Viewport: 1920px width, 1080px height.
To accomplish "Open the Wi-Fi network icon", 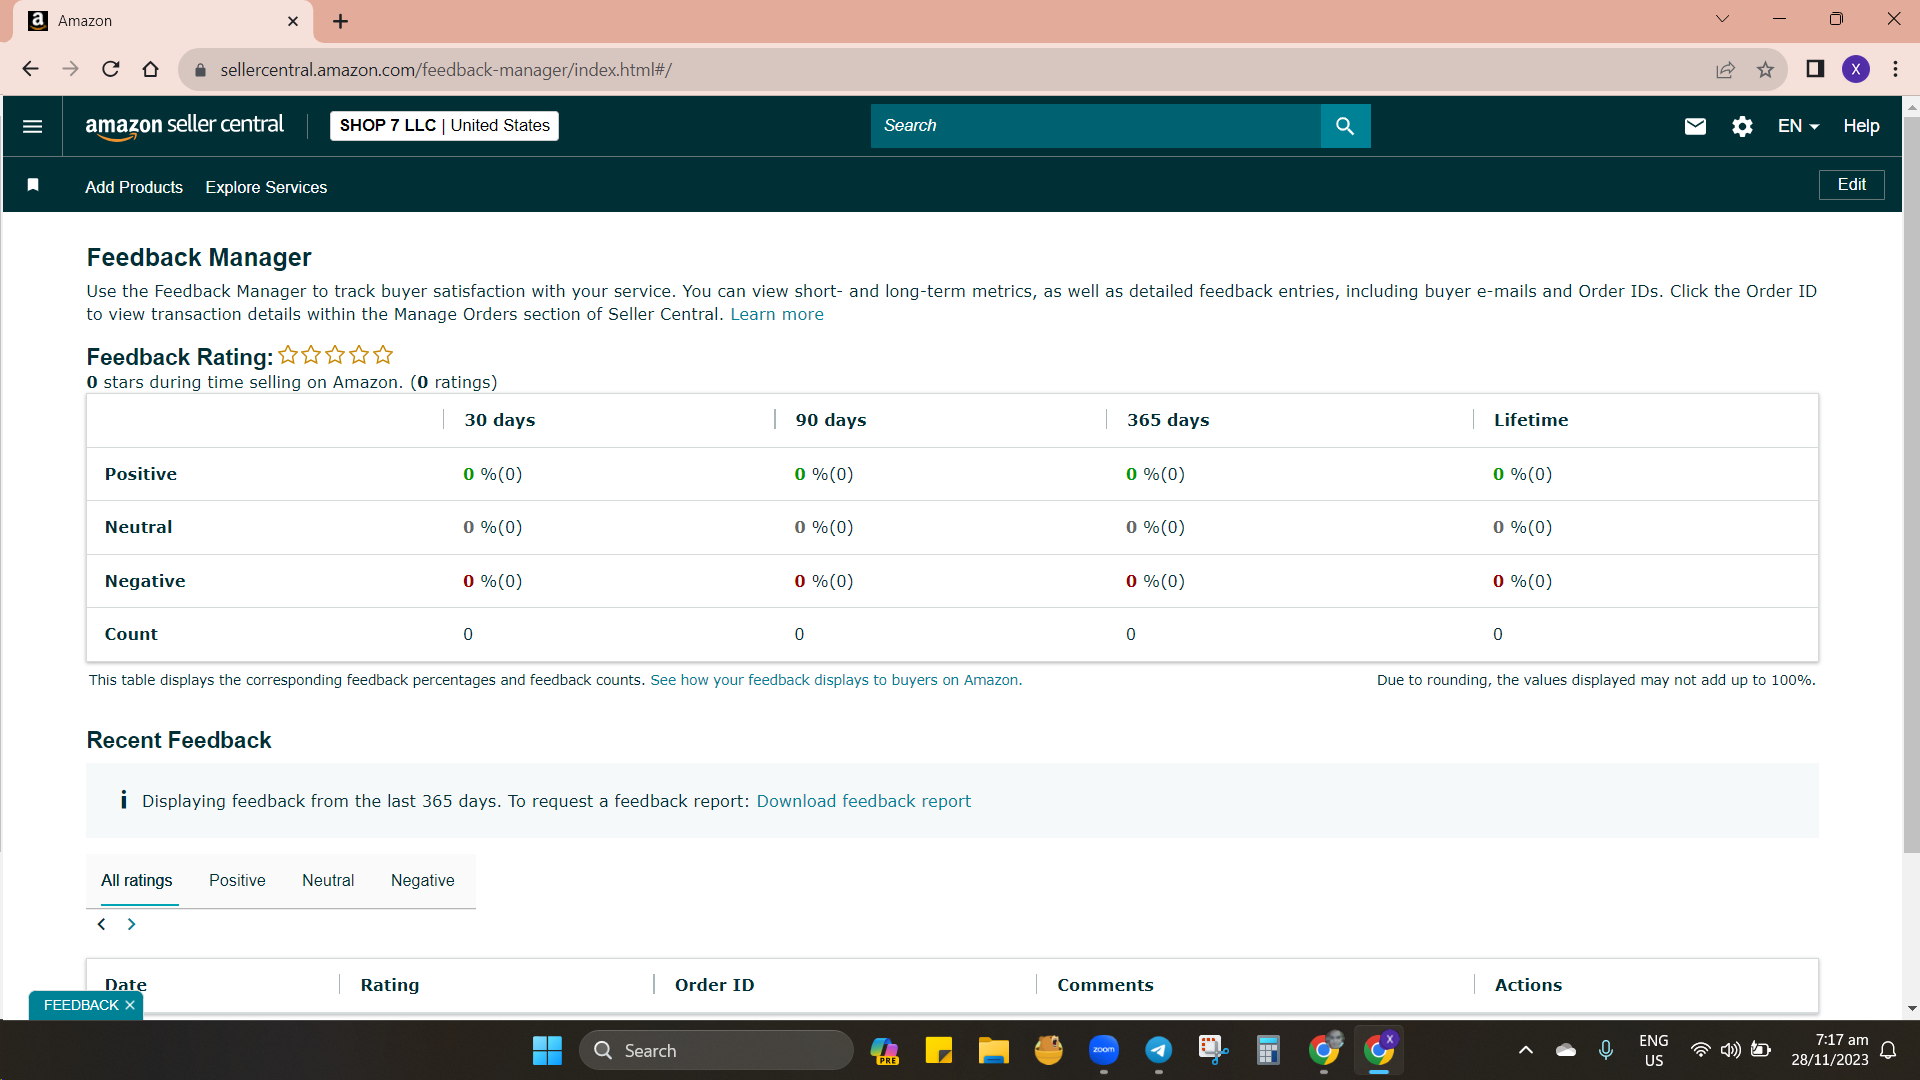I will point(1700,1050).
